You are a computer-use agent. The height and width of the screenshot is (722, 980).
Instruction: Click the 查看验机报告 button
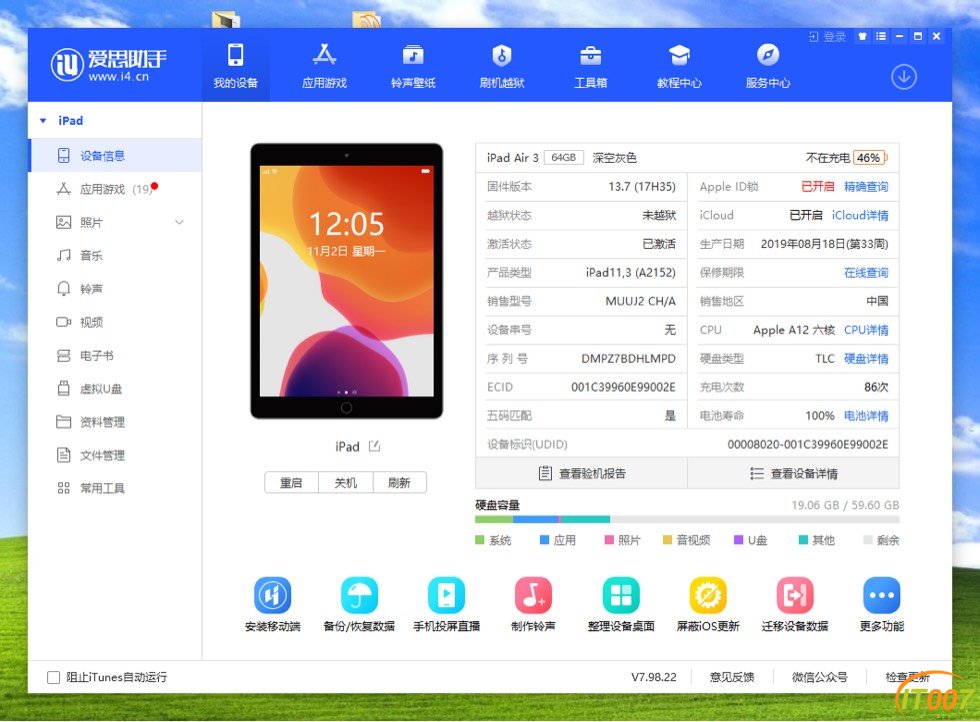click(x=581, y=473)
